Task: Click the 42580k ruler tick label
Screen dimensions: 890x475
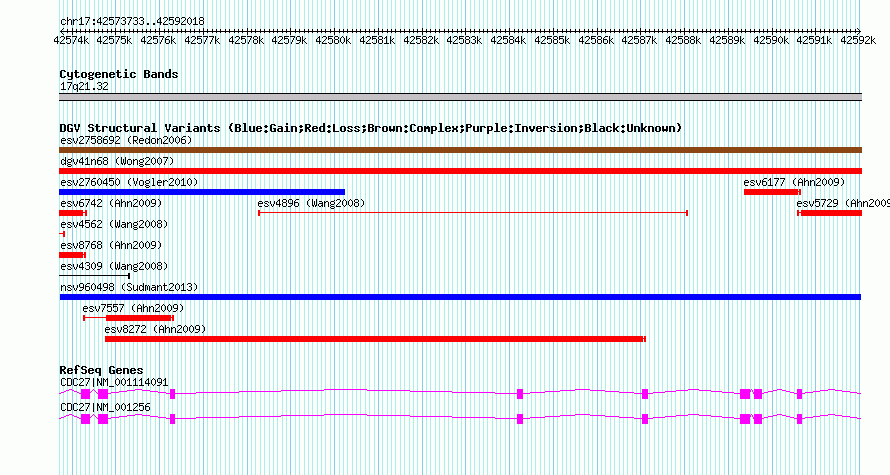Action: pos(333,40)
